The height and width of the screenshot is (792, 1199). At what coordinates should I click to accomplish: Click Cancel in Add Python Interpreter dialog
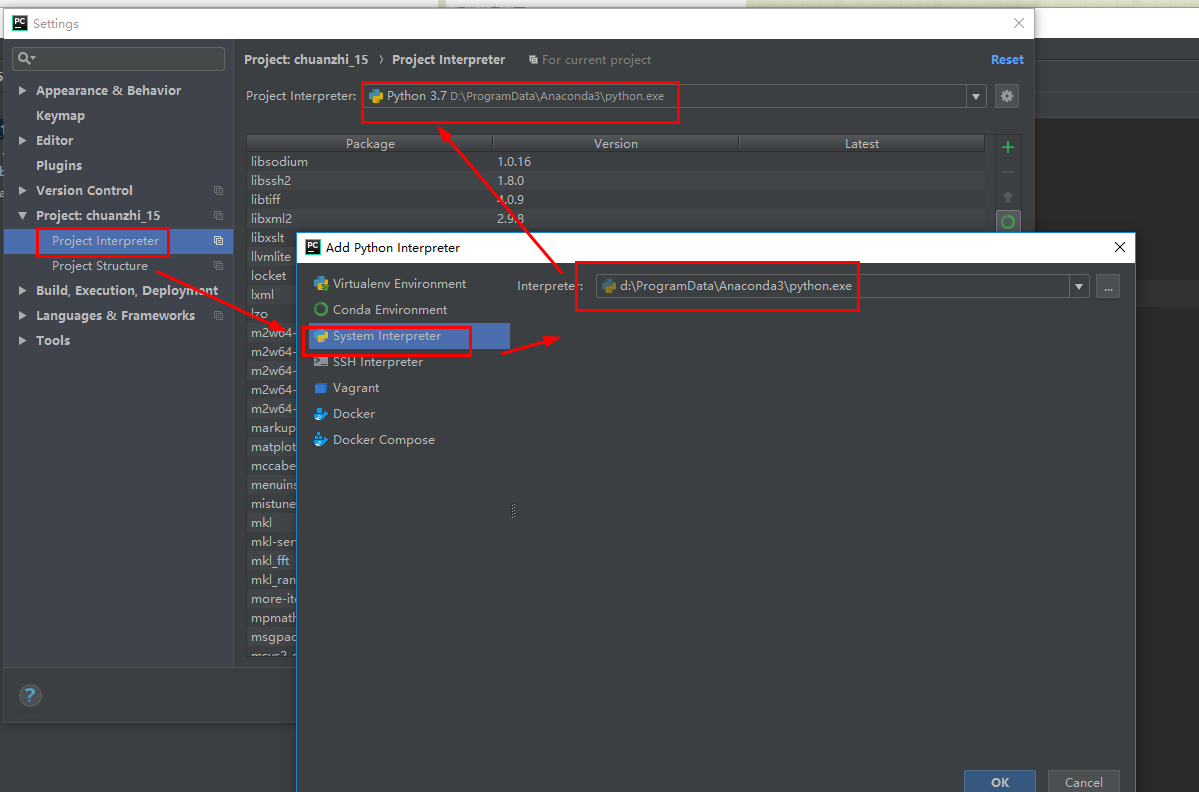click(1084, 782)
